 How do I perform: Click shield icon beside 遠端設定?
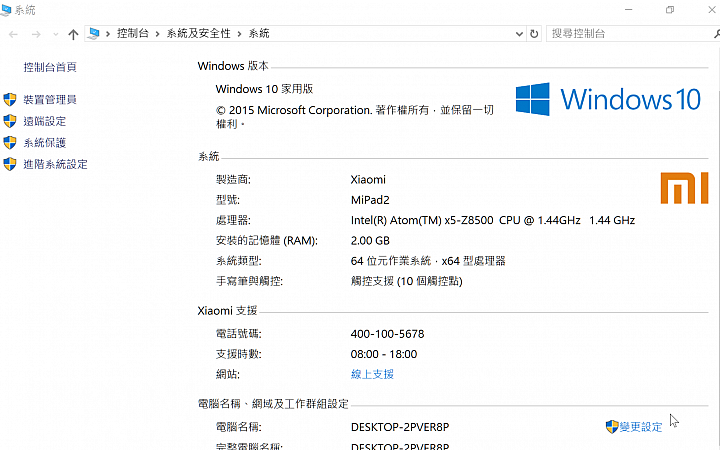(10, 121)
